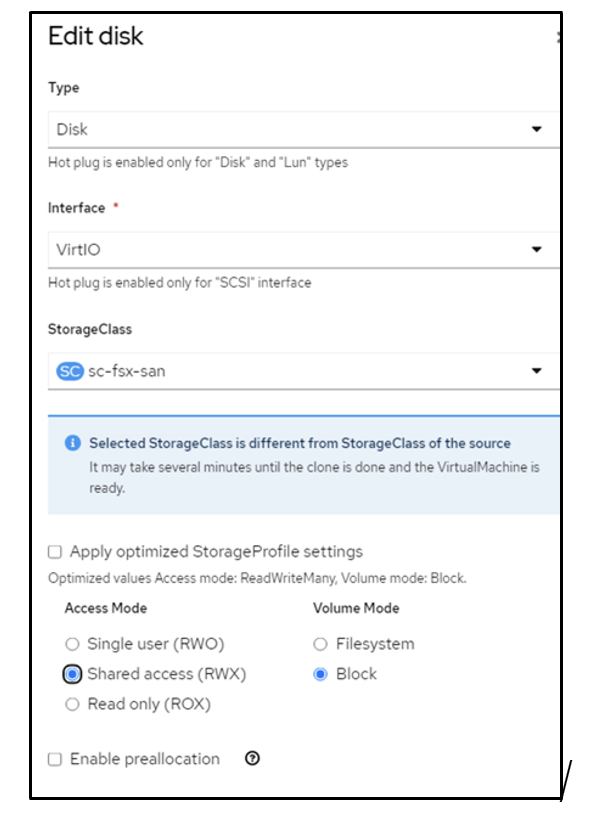The width and height of the screenshot is (594, 820).
Task: Click the blue info icon in alert
Action: pos(73,443)
